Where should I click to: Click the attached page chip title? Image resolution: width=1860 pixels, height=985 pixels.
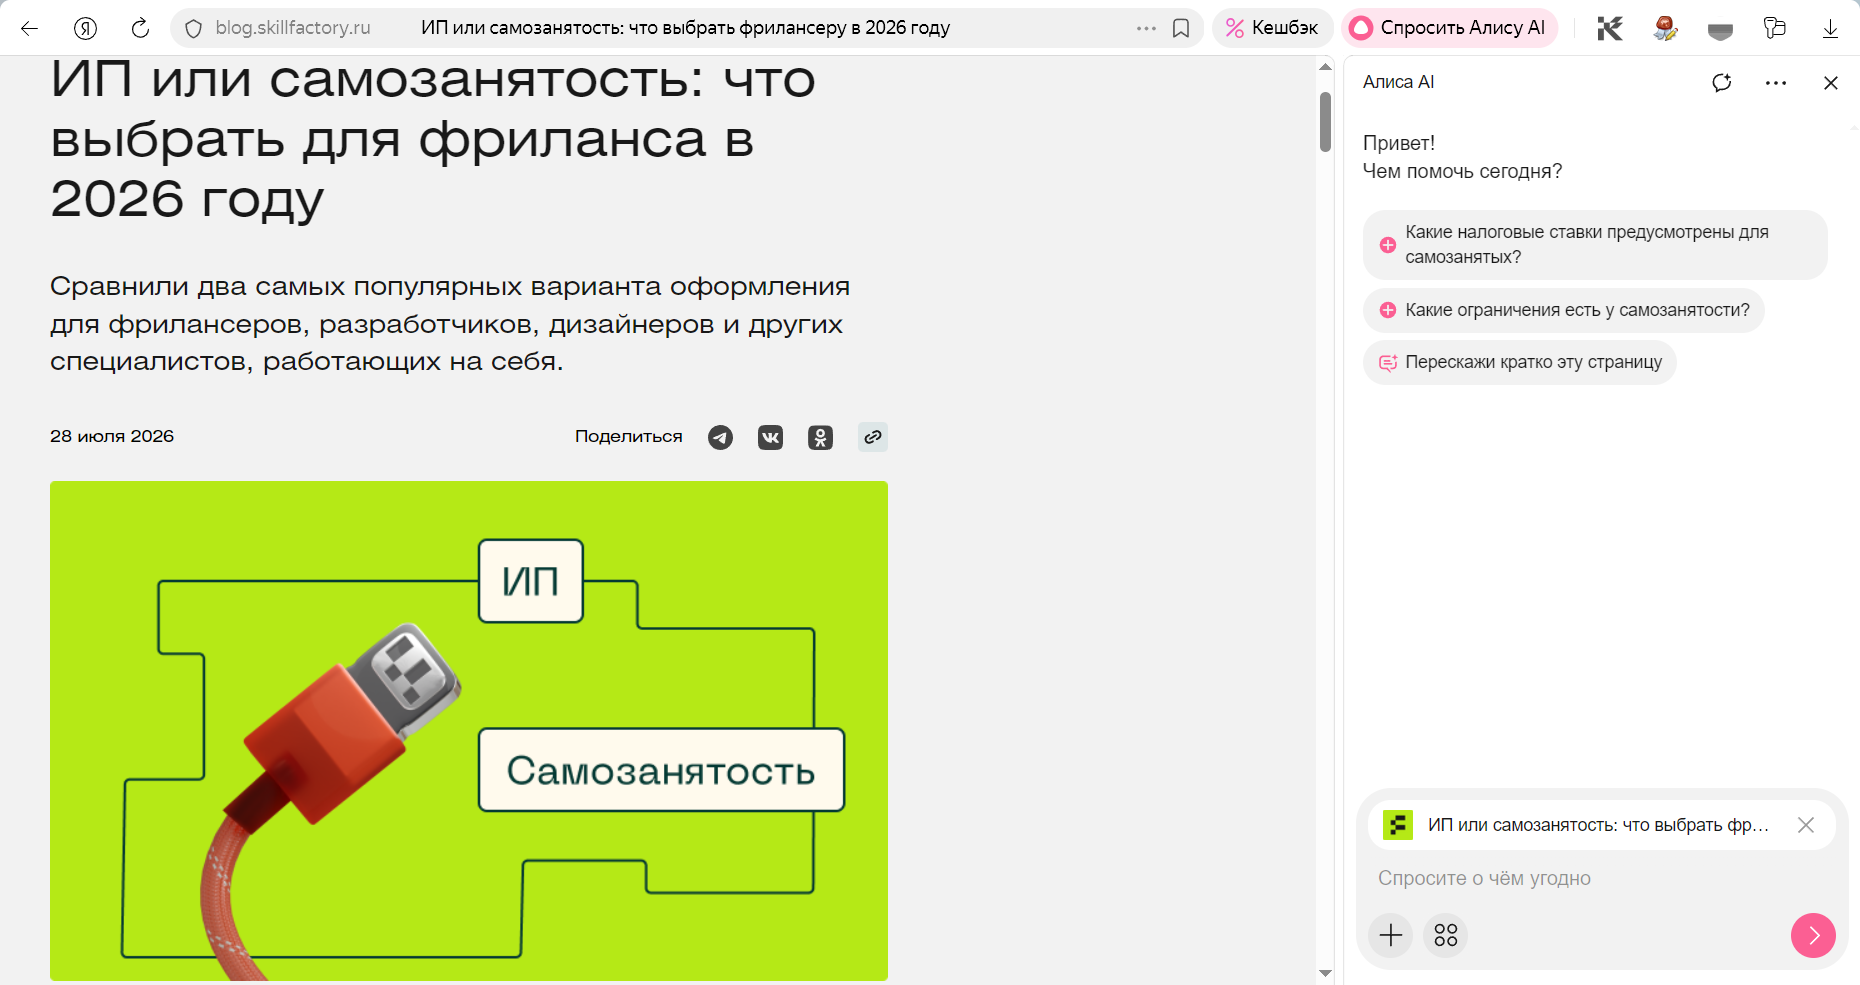tap(1598, 825)
